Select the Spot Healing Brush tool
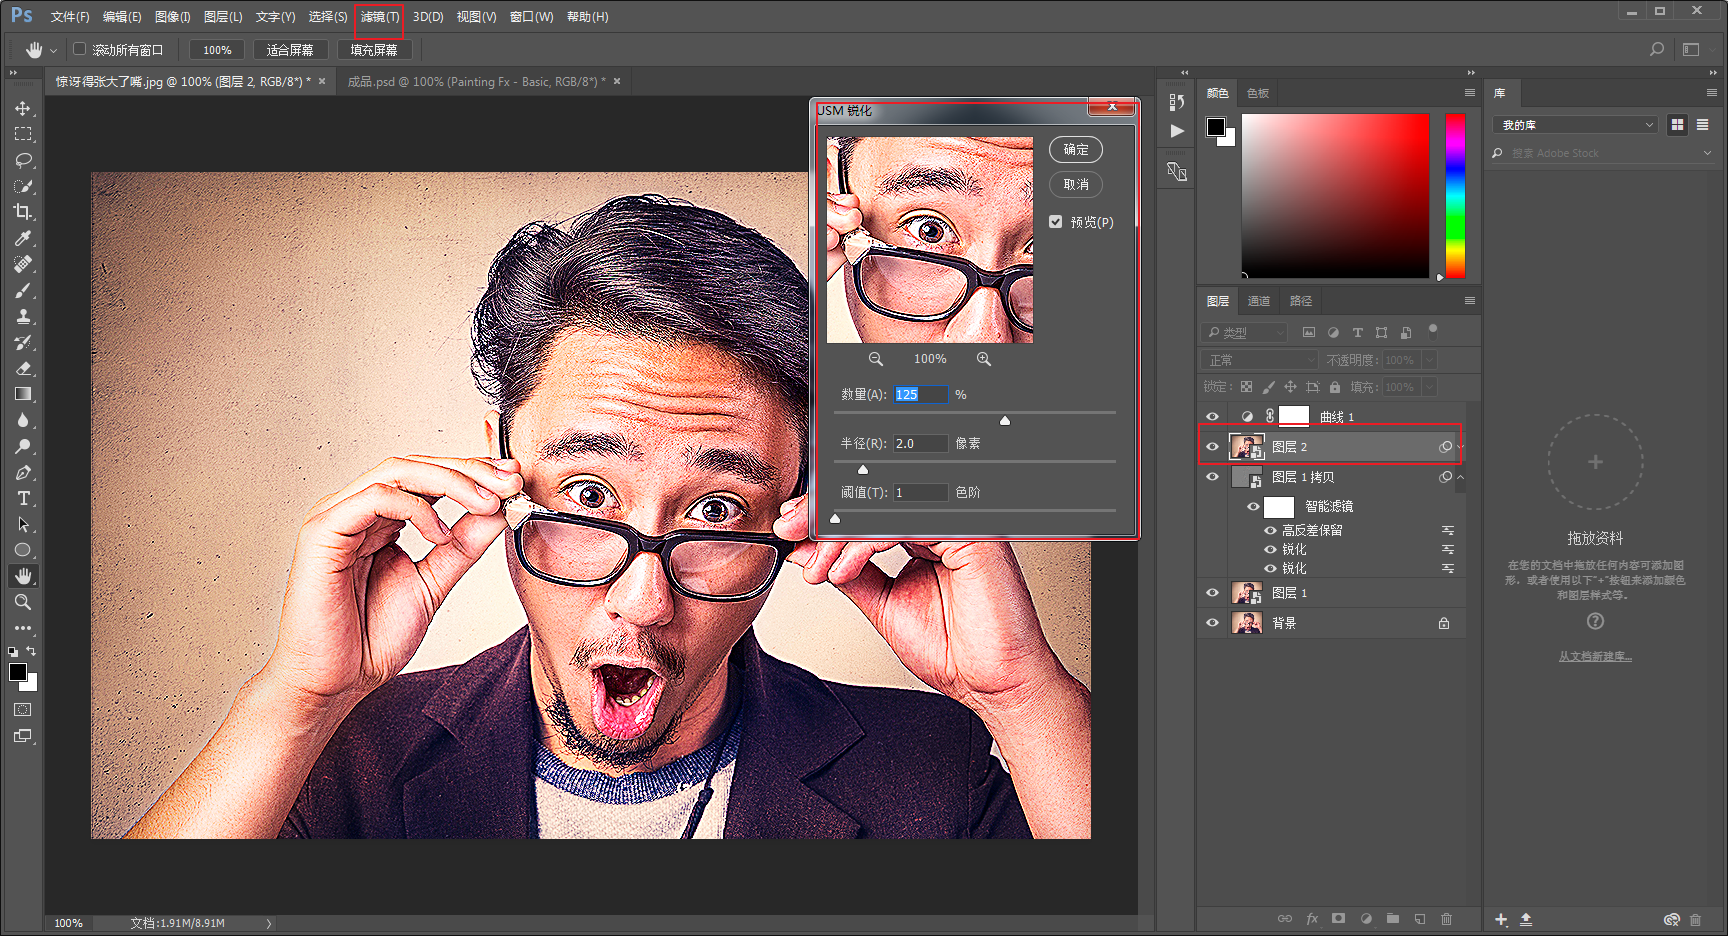Screen dimensions: 1728x936 pos(23,264)
